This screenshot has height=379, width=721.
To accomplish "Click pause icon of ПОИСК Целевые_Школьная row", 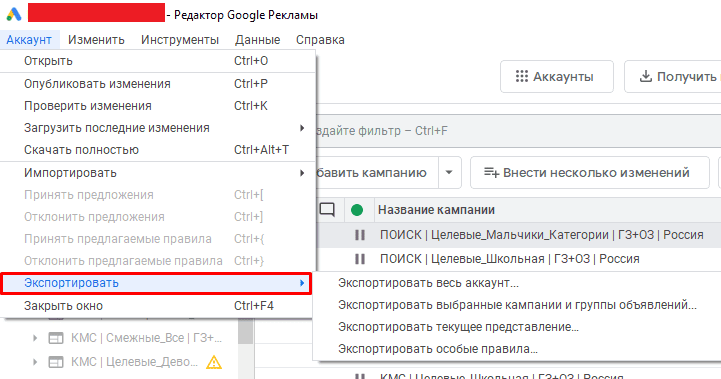I will 360,259.
